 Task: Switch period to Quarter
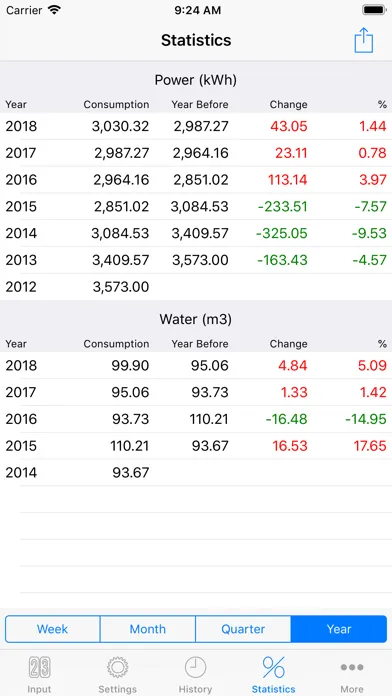click(x=243, y=629)
